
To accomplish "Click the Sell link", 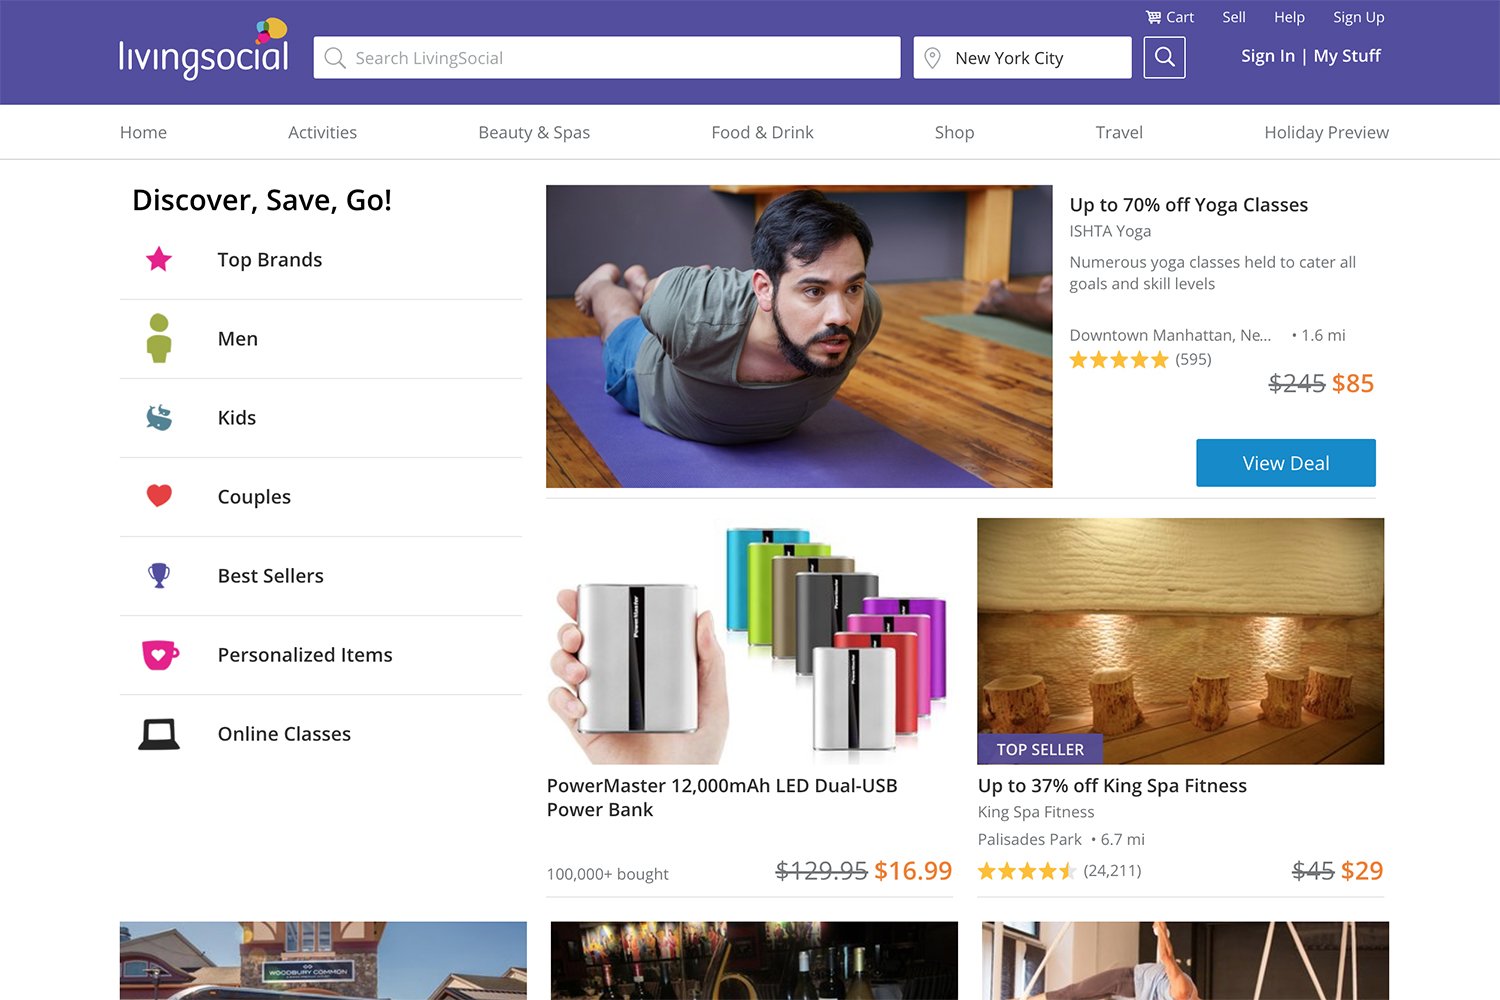I will [1234, 17].
